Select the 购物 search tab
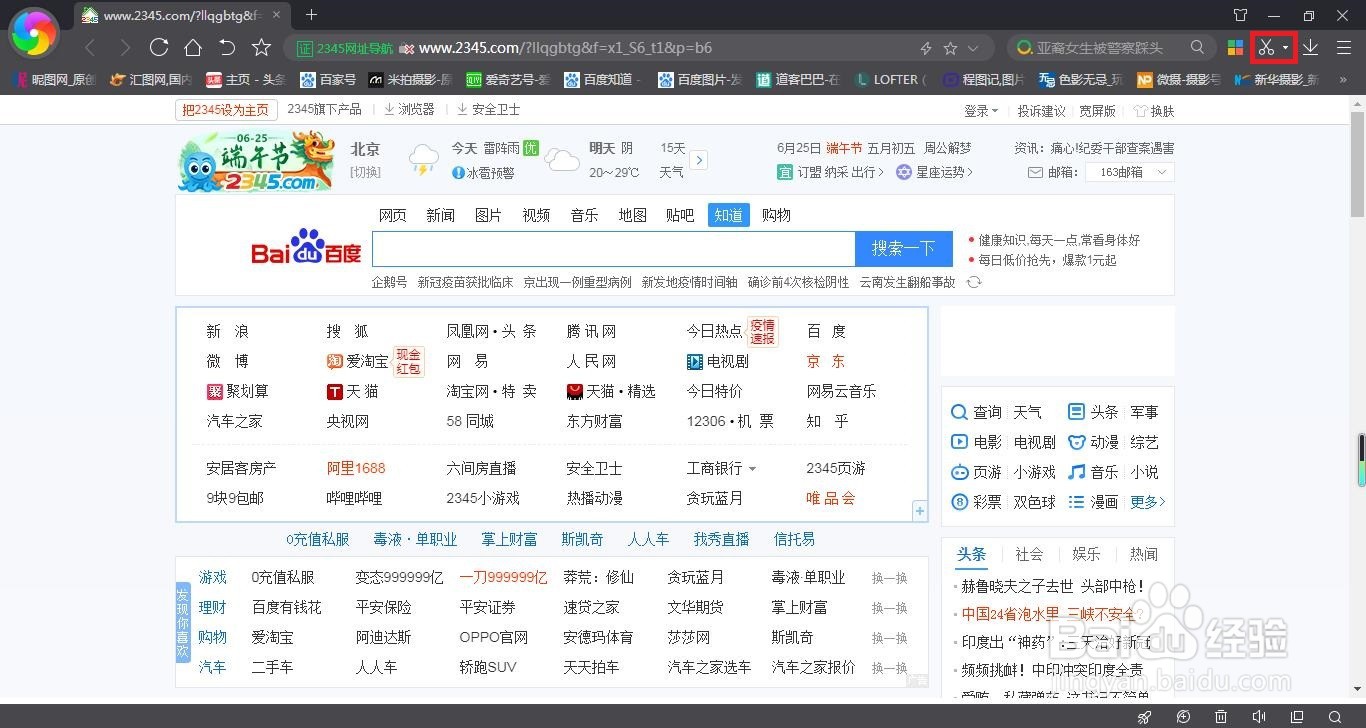The width and height of the screenshot is (1366, 728). pos(776,215)
